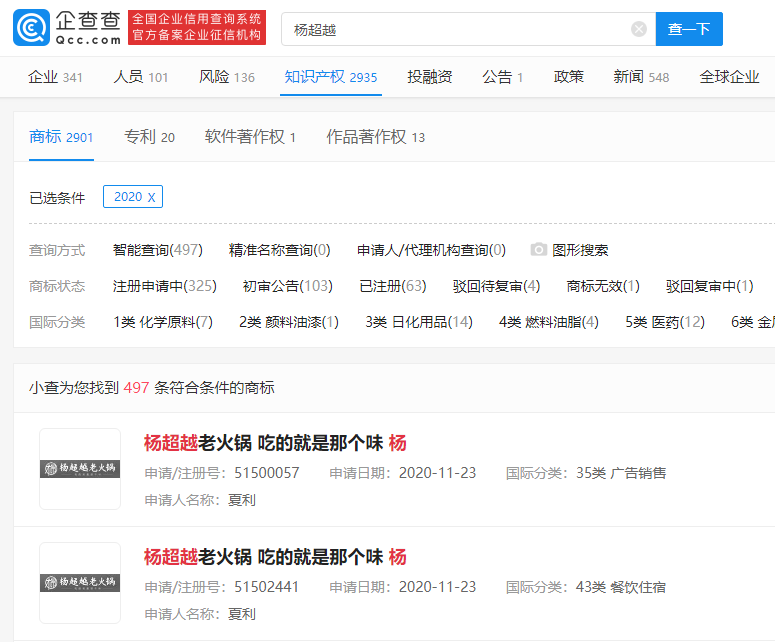The height and width of the screenshot is (642, 775).
Task: Filter by 已注册 trademark status
Action: click(392, 286)
